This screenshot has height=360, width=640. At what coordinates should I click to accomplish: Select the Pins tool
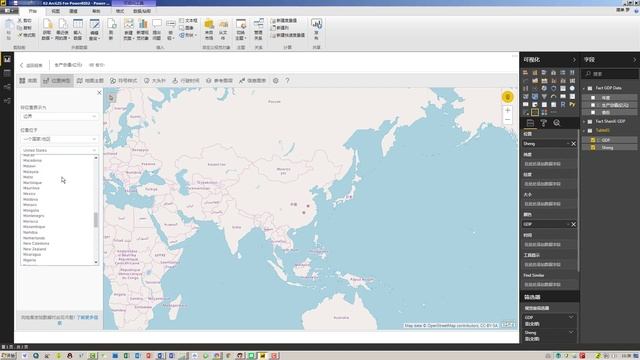pos(155,80)
